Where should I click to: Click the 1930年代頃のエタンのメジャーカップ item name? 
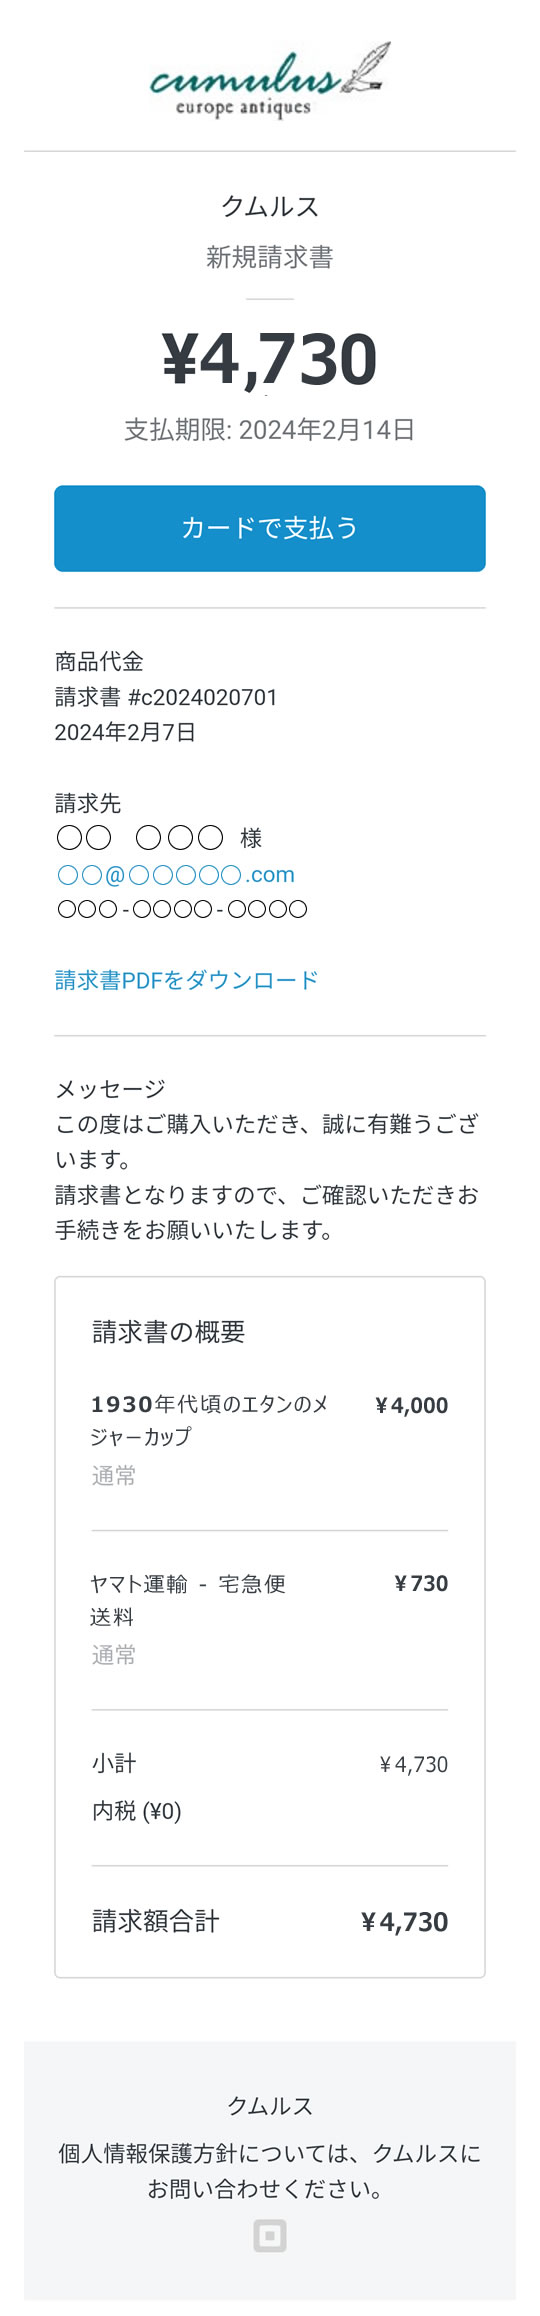(209, 1420)
